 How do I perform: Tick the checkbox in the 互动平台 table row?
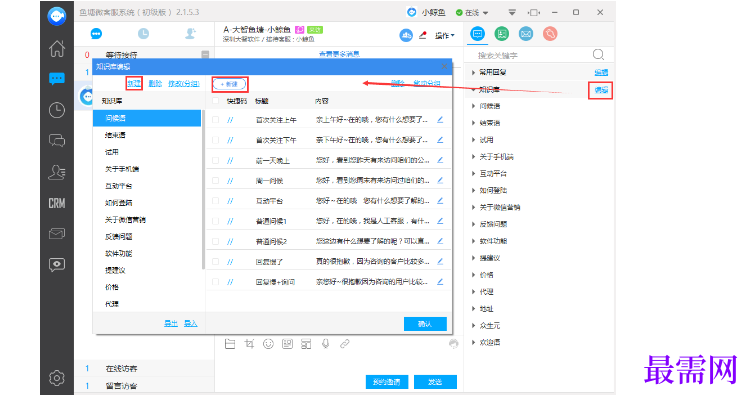point(216,200)
